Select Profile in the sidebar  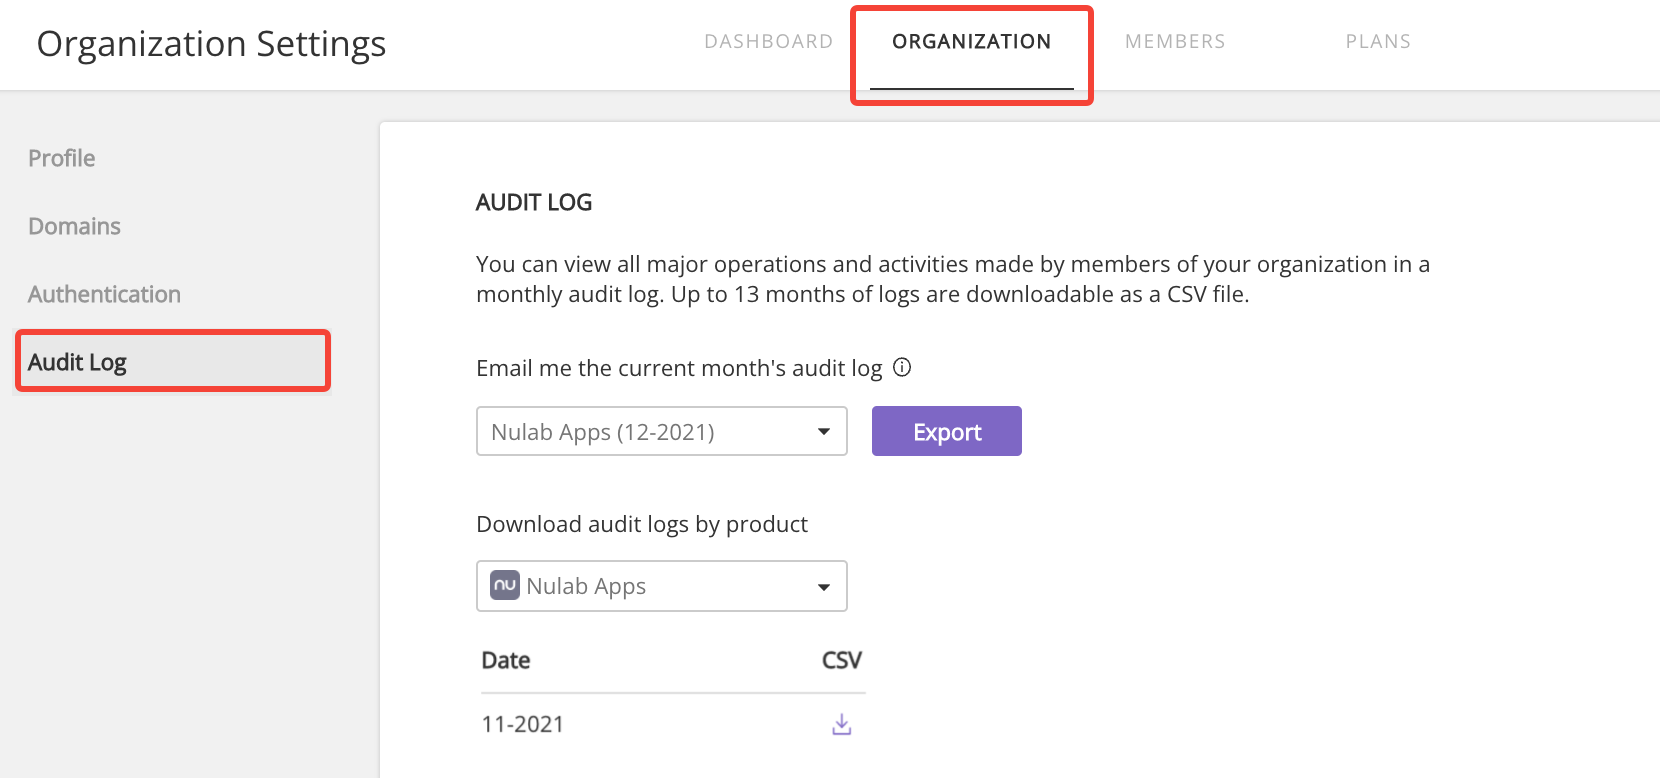(x=62, y=158)
